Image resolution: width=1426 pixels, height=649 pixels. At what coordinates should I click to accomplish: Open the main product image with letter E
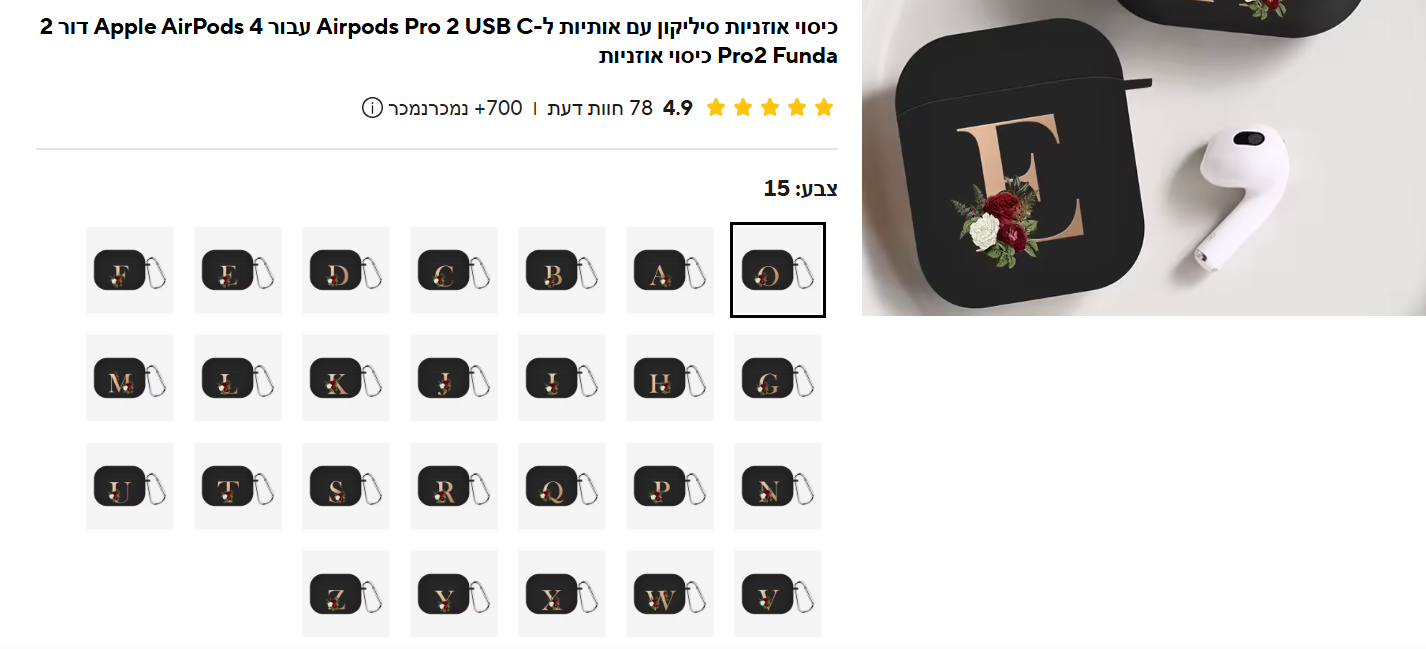point(1144,158)
